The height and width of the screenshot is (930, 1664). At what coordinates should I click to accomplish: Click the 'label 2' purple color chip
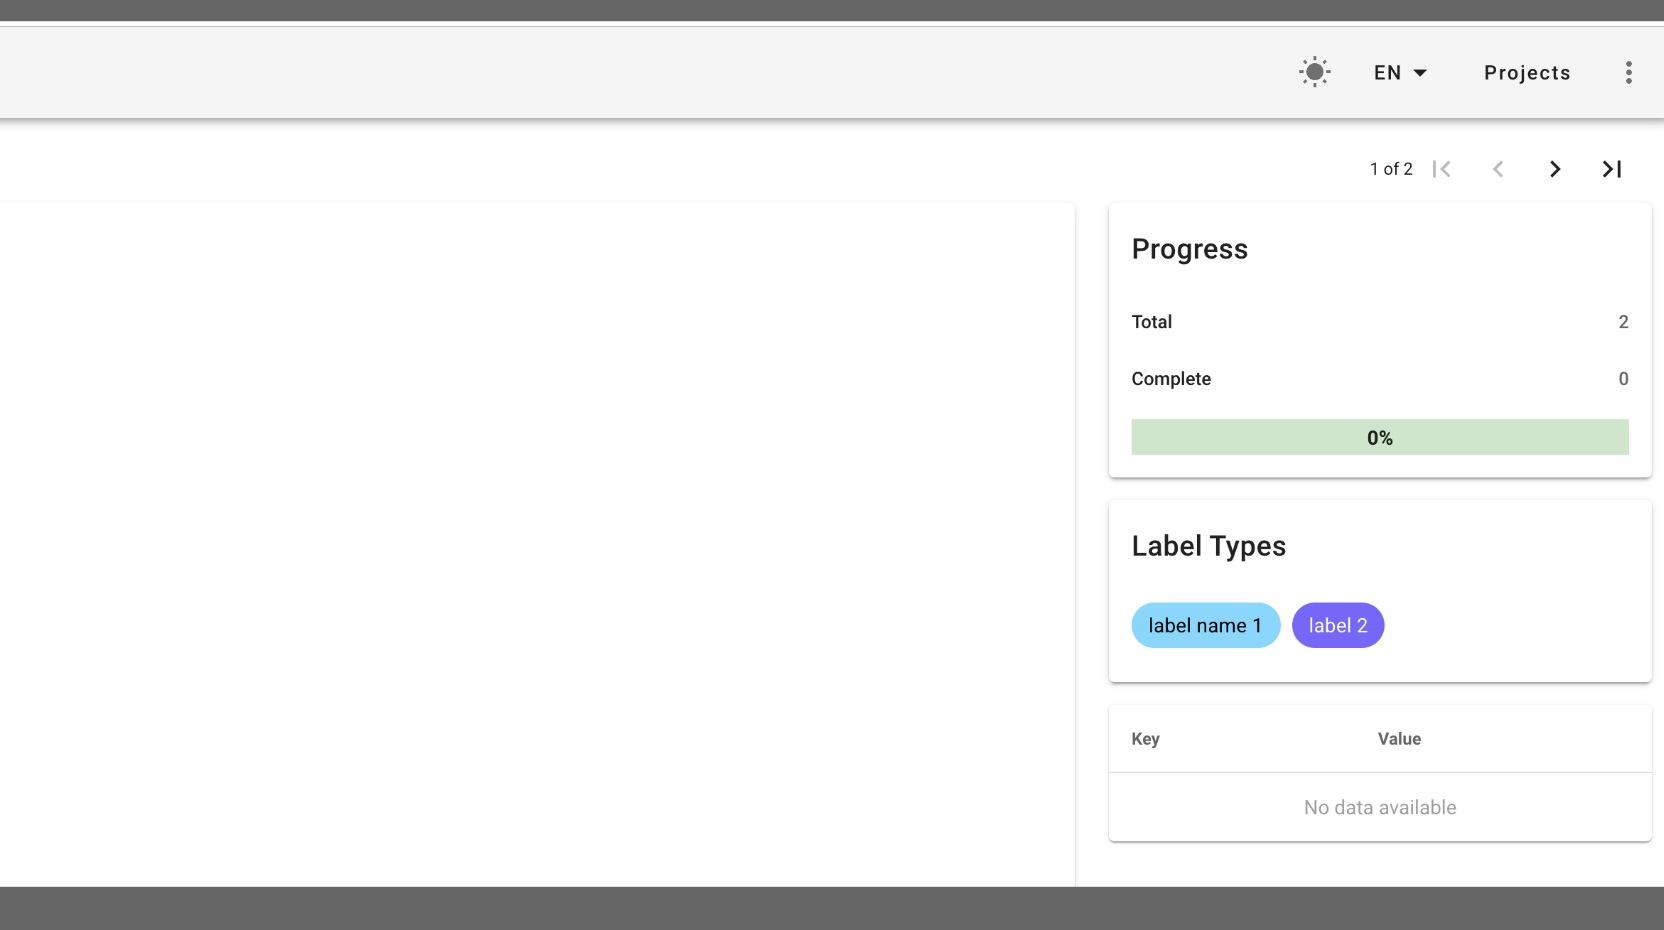[1337, 625]
